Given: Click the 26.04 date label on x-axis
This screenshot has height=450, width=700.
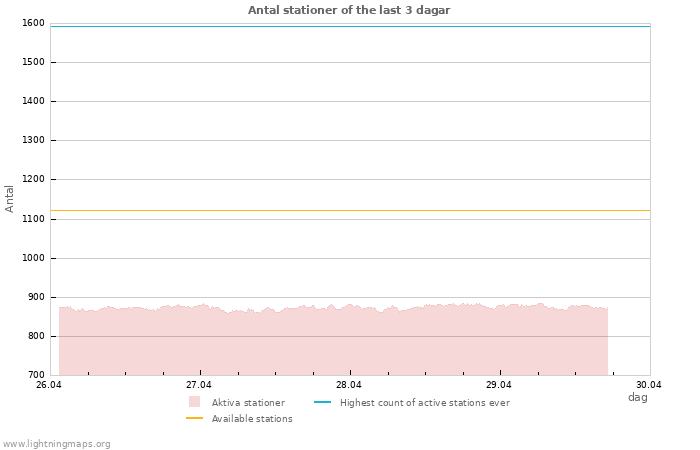Looking at the screenshot, I should pyautogui.click(x=49, y=385).
